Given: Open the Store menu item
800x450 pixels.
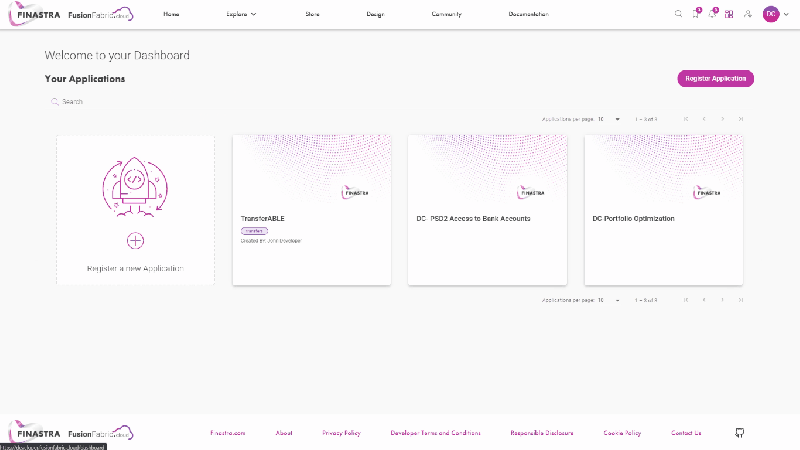Looking at the screenshot, I should pos(312,14).
